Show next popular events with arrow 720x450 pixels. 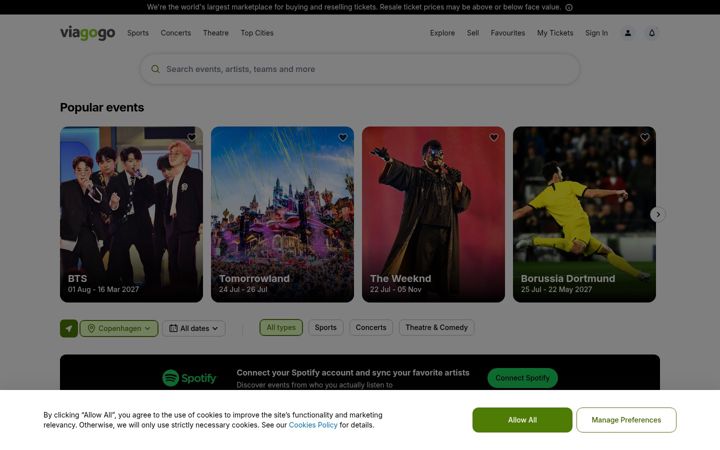pos(658,214)
